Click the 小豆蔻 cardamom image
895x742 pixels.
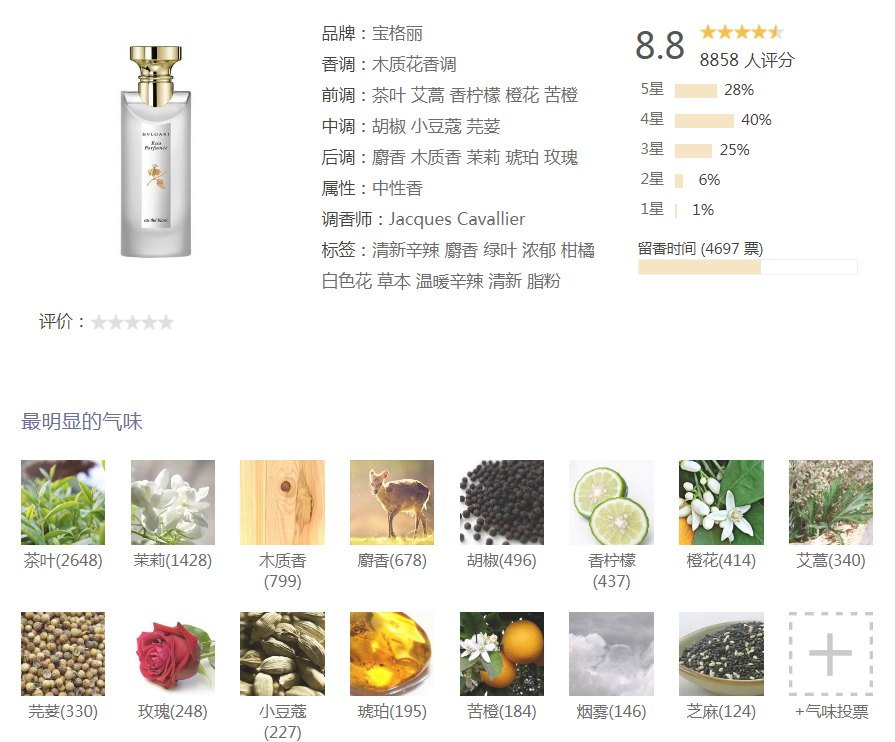[x=283, y=654]
